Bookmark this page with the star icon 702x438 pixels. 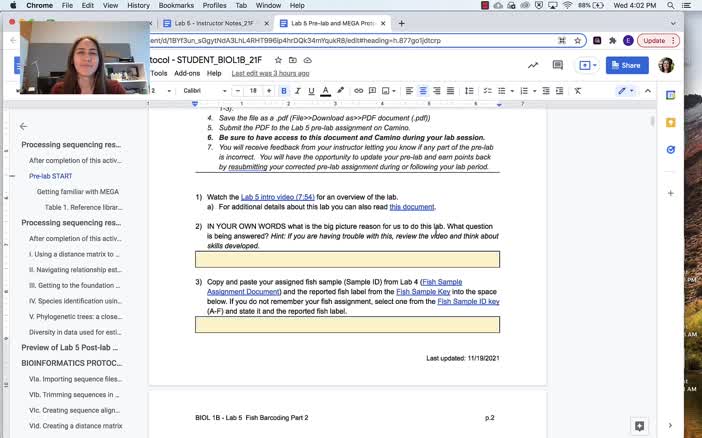pos(578,41)
